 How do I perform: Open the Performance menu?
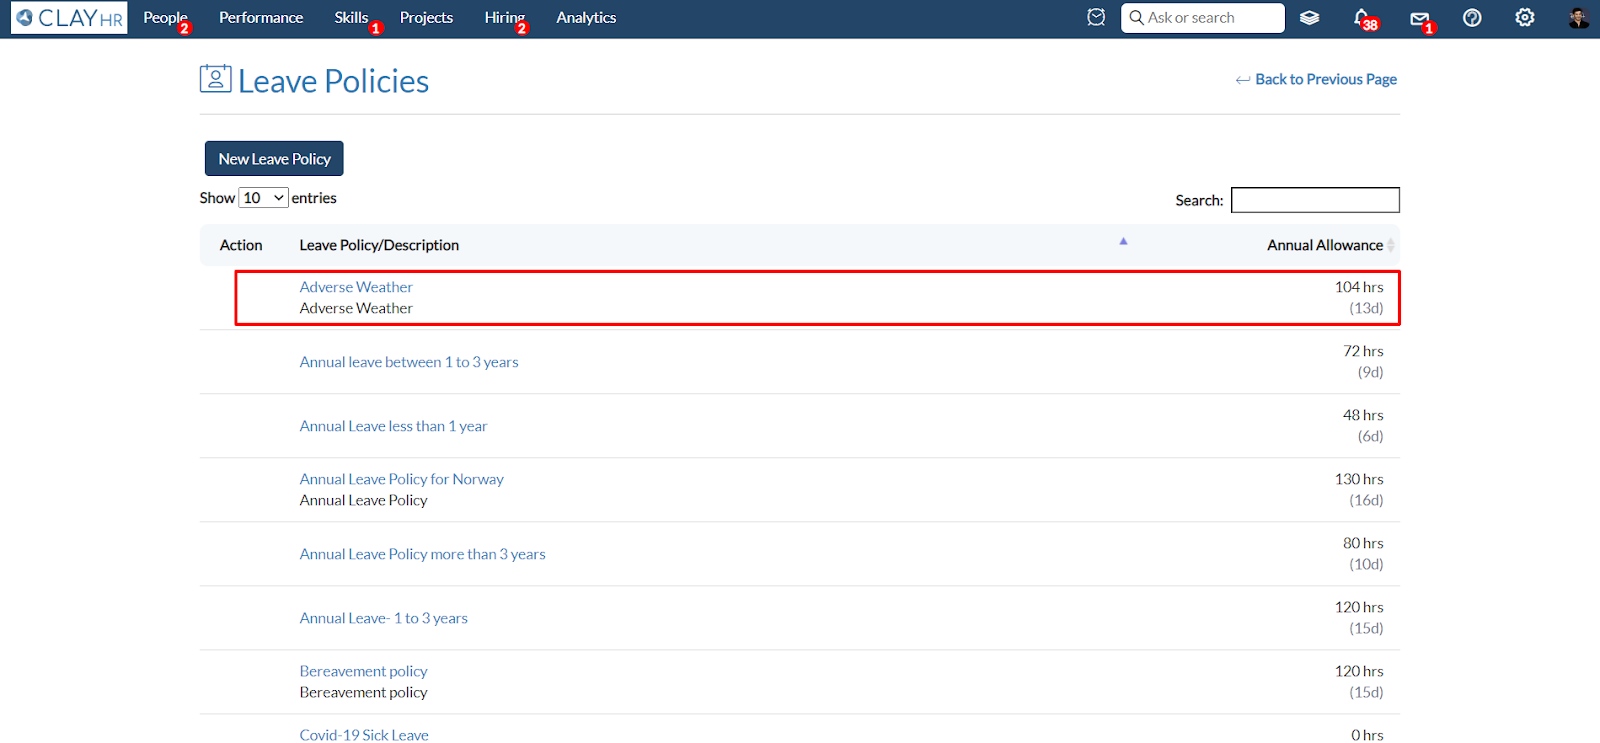(261, 18)
